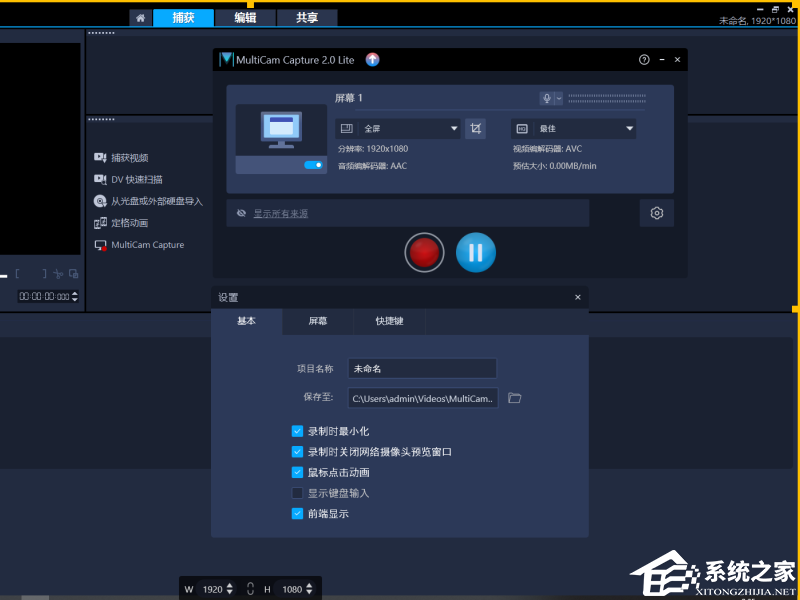Screen dimensions: 800x600
Task: Click the MultiCam Capture upgrade arrow icon
Action: coord(372,60)
